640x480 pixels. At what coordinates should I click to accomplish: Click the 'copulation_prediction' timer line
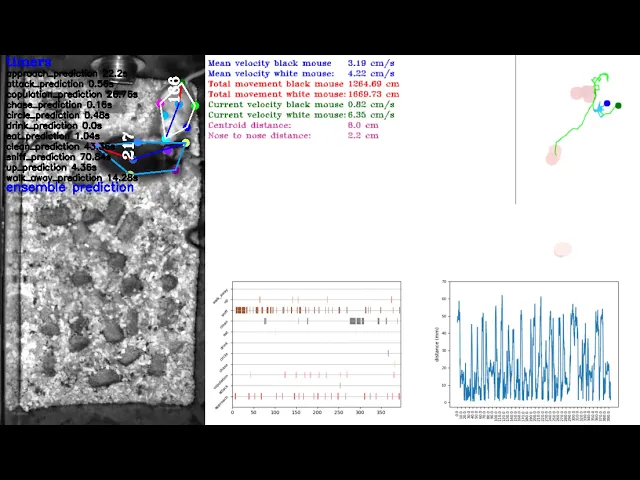coord(72,94)
